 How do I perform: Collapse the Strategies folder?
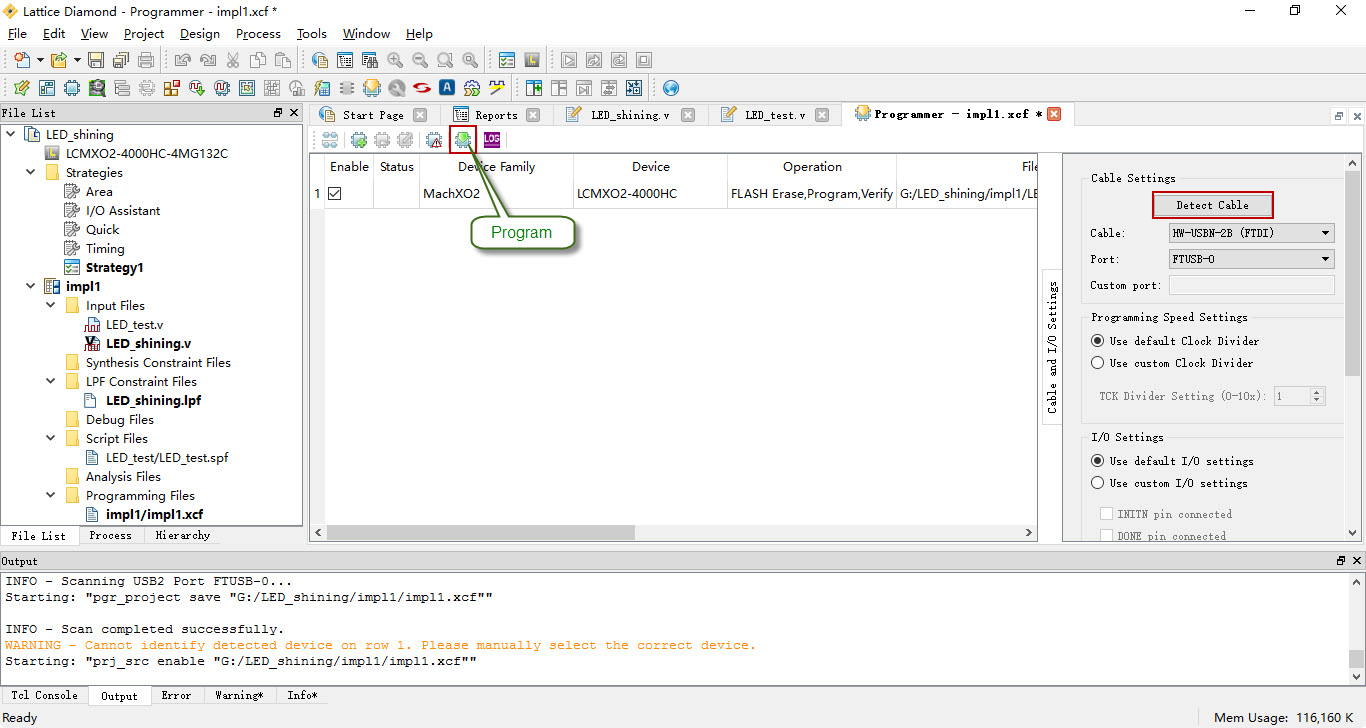coord(31,172)
